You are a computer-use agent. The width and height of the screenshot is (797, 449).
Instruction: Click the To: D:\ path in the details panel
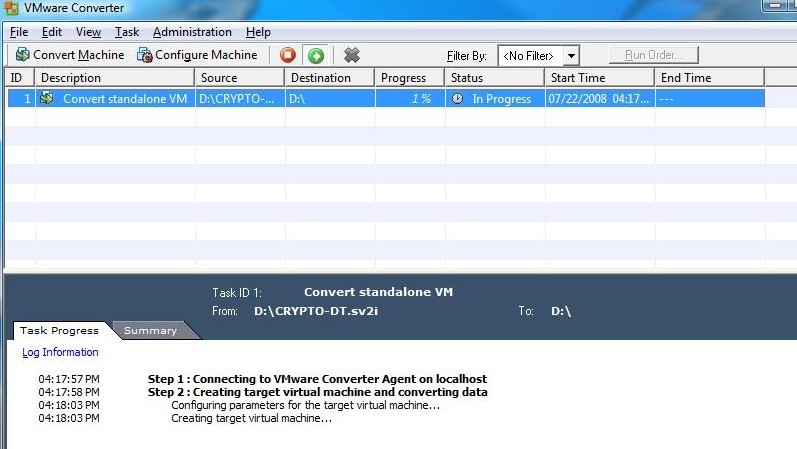pyautogui.click(x=561, y=311)
